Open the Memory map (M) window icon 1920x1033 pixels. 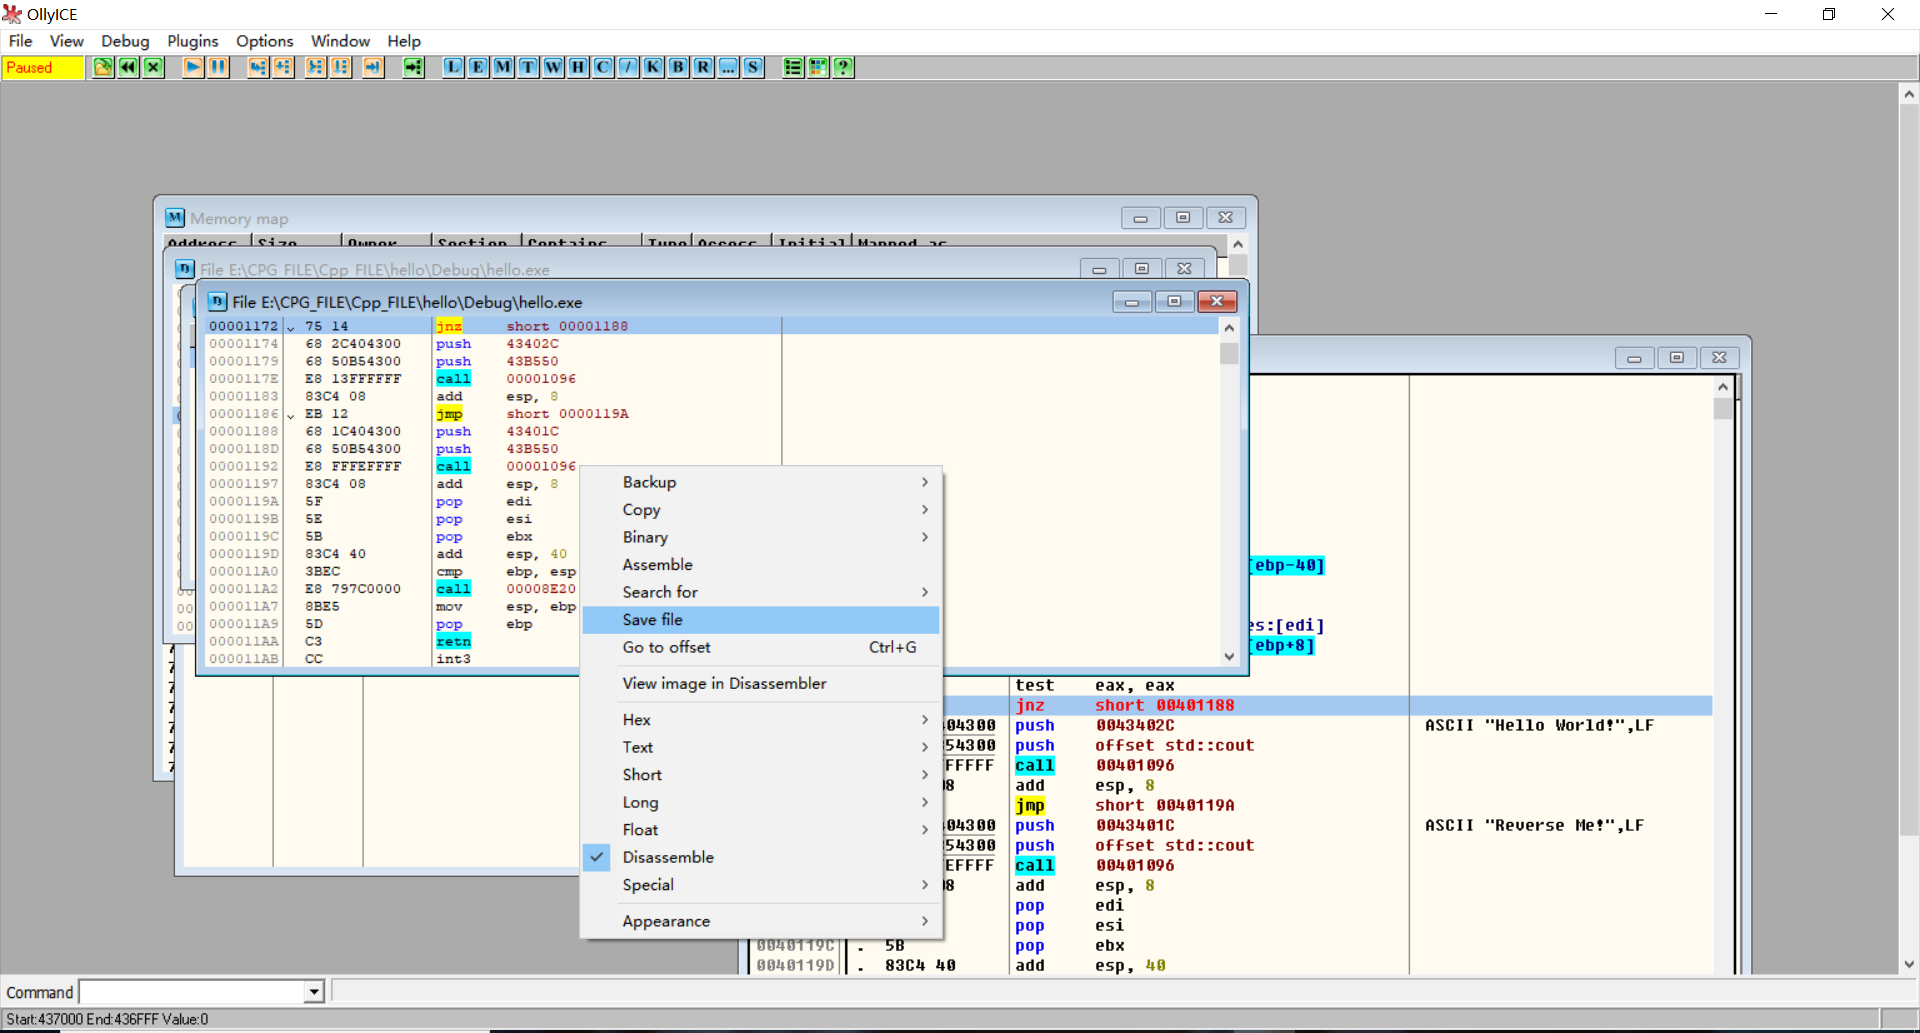(x=503, y=67)
